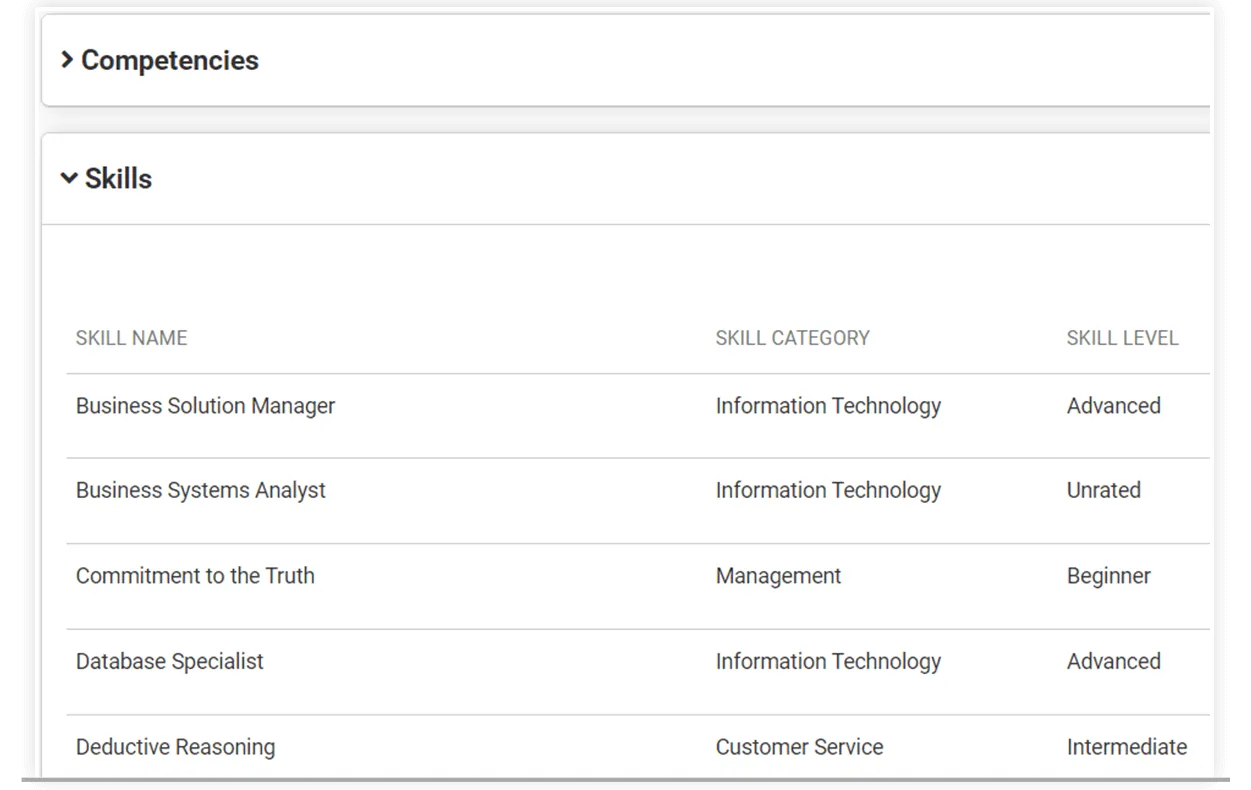
Task: Click the chevron next to Competencies
Action: tap(68, 60)
